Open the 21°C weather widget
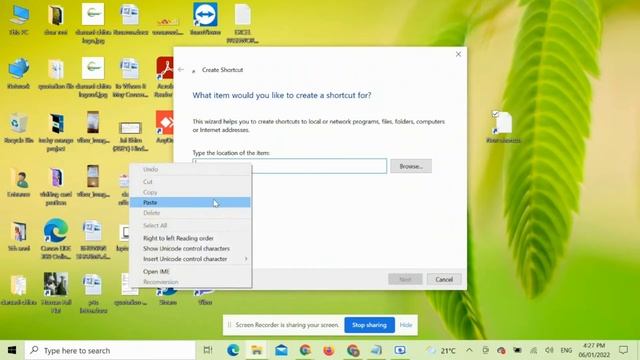This screenshot has width=640, height=360. (x=442, y=350)
